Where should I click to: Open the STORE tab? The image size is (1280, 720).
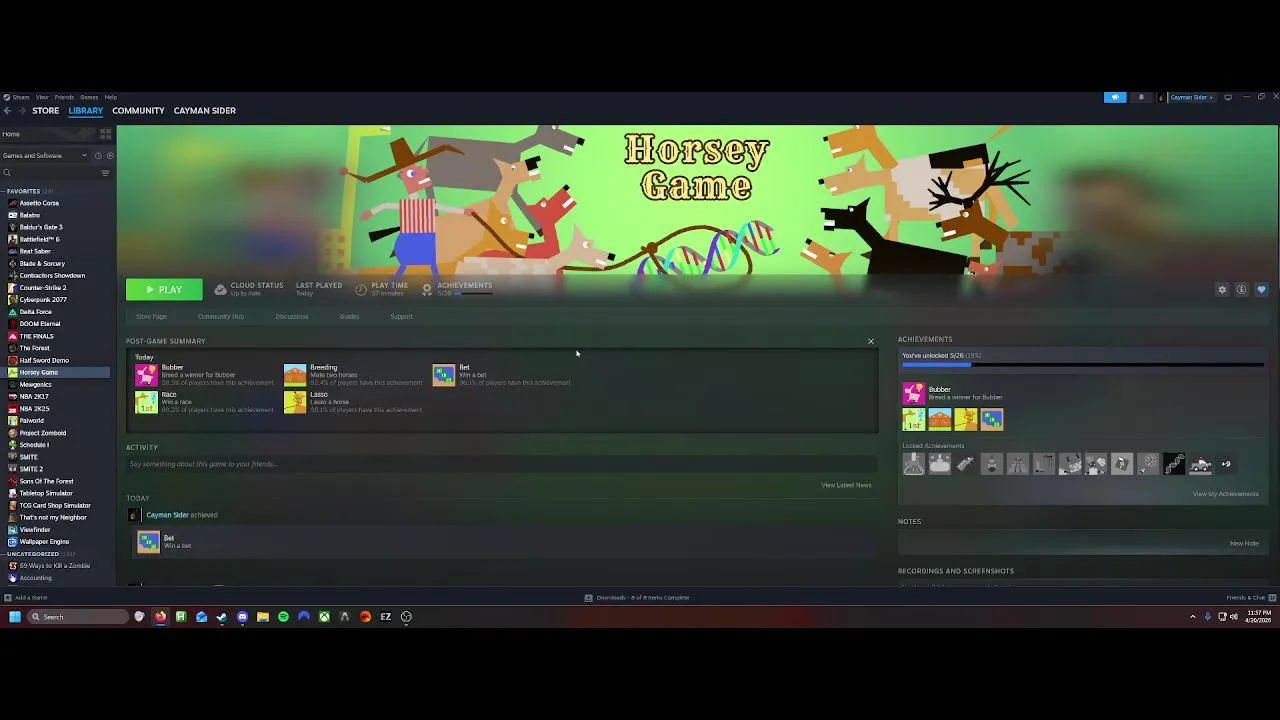[45, 111]
